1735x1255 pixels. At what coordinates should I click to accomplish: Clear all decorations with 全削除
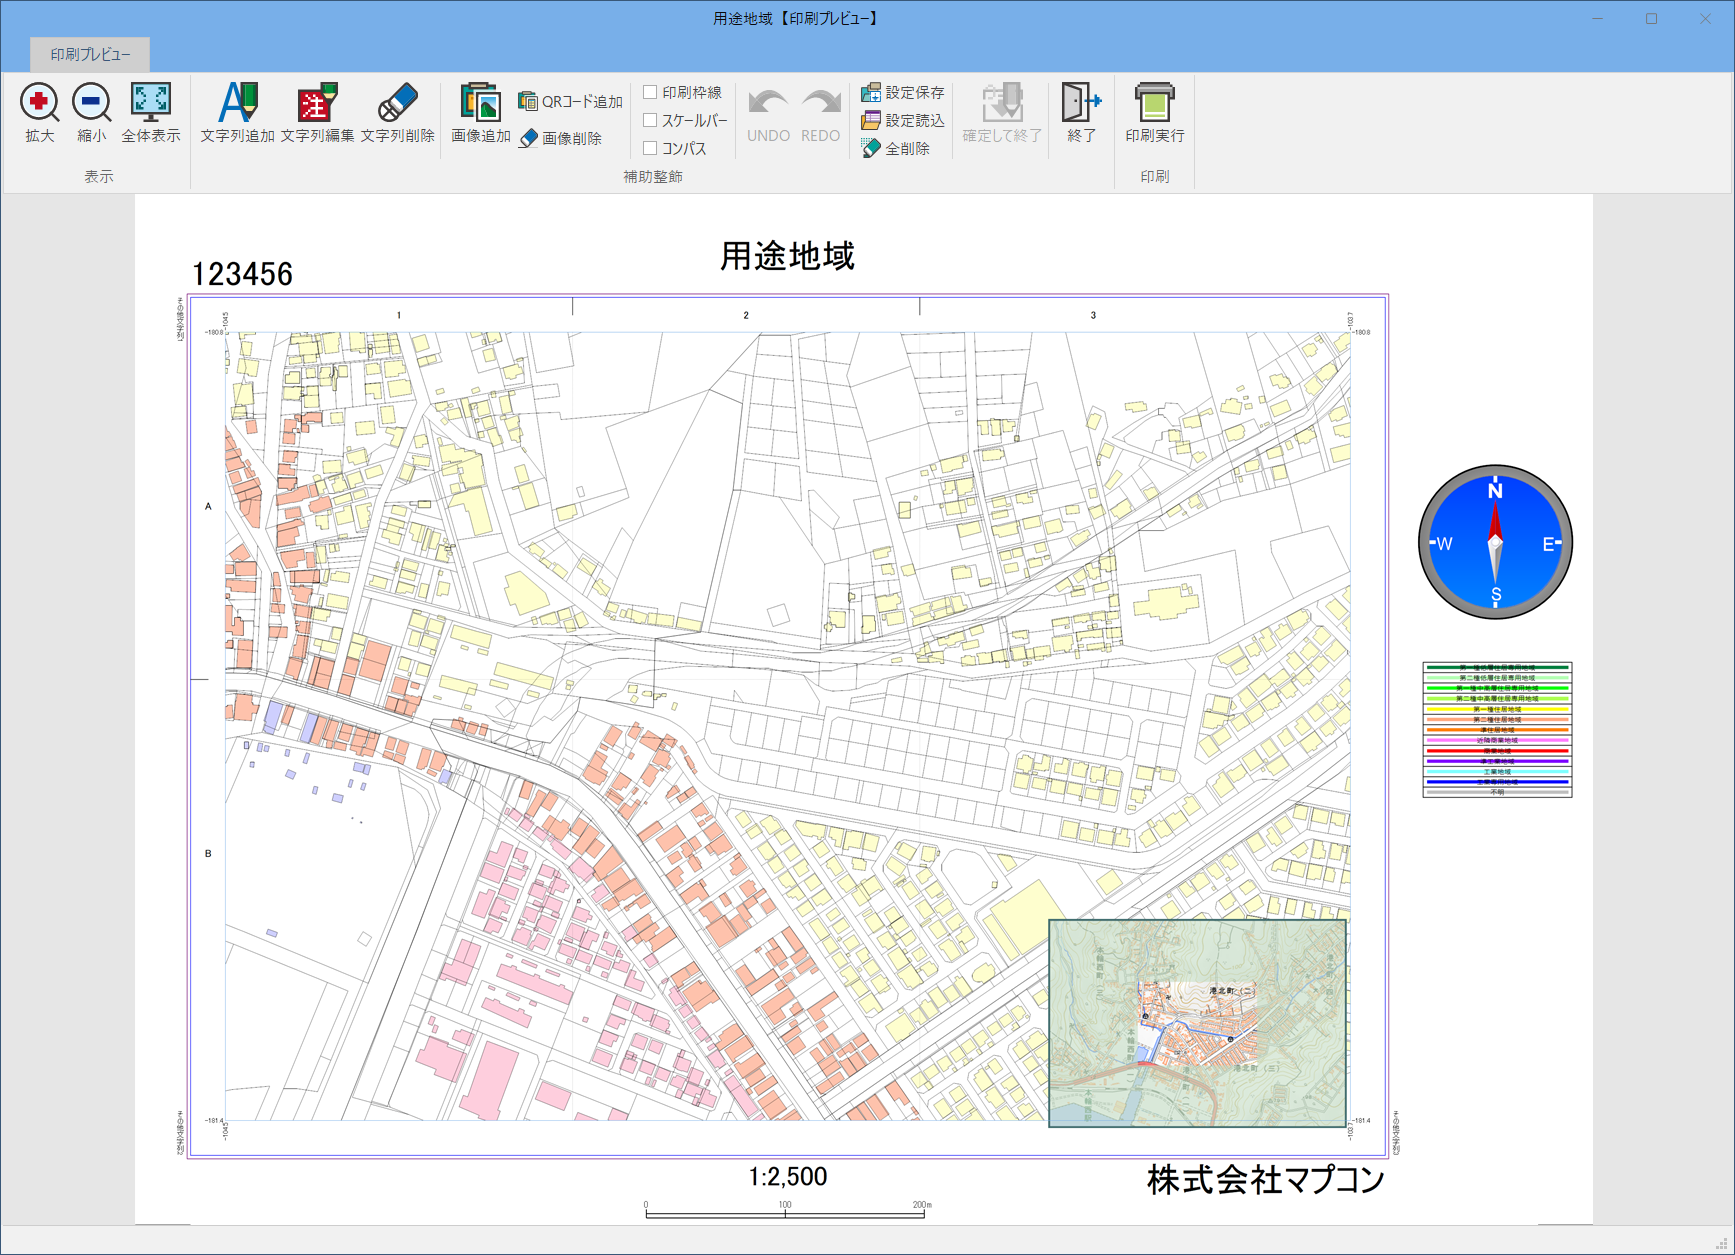click(x=896, y=148)
